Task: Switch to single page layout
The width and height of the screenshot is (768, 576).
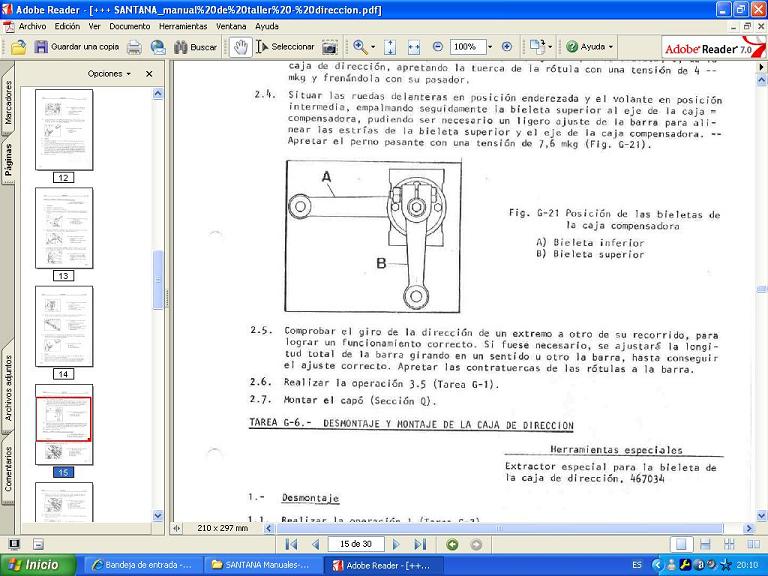Action: (680, 544)
